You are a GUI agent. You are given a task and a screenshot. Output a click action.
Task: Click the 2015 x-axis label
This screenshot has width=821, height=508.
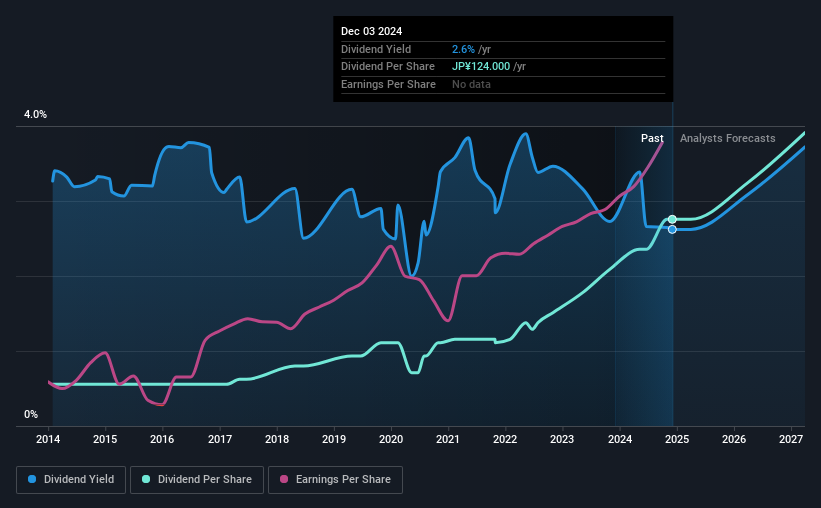coord(105,439)
